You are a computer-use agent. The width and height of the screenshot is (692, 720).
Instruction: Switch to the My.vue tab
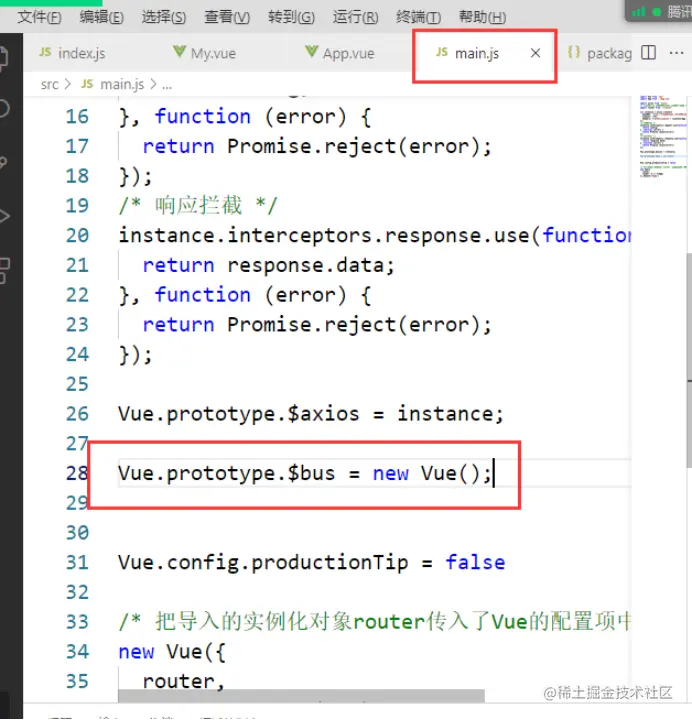205,53
